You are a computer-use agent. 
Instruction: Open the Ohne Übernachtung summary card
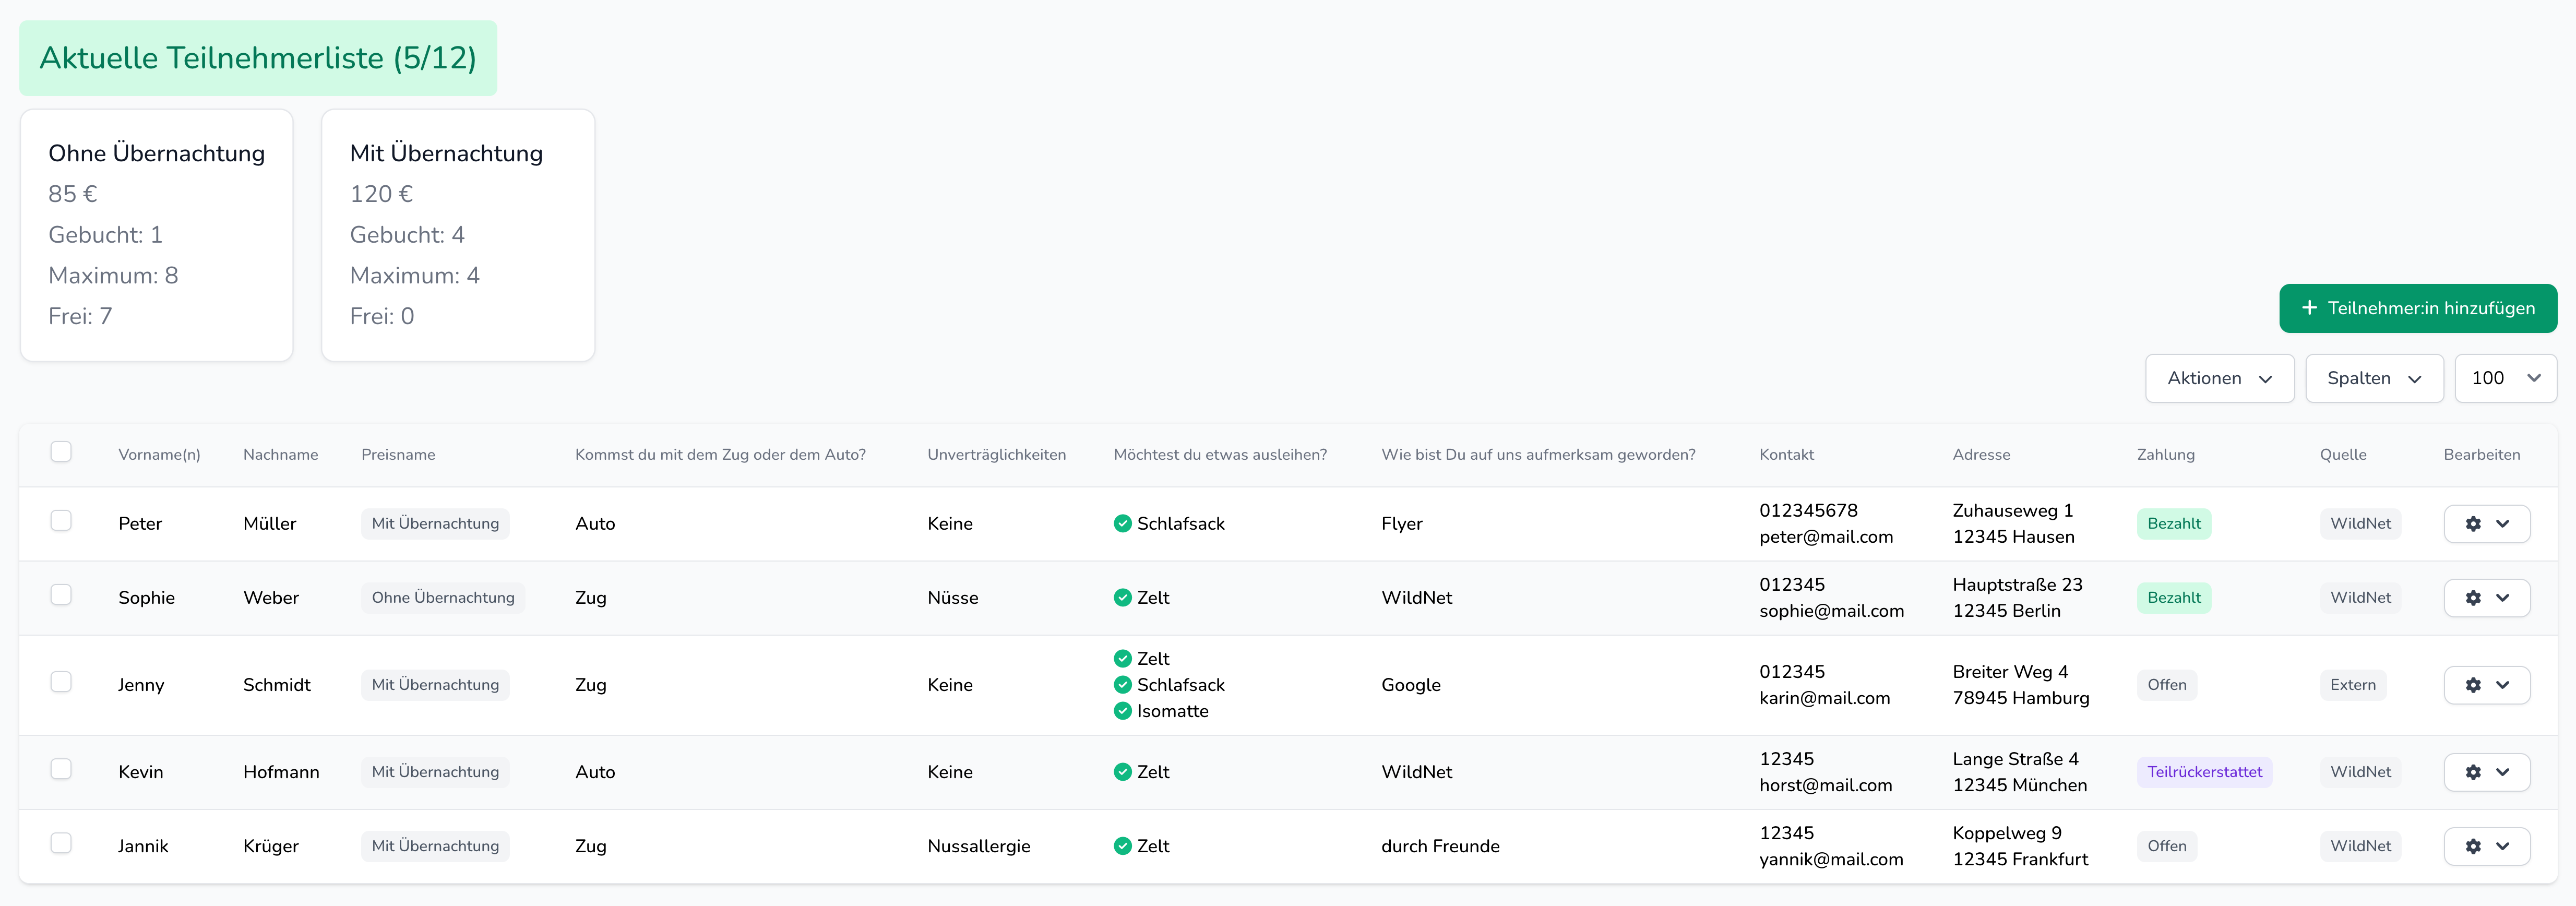pyautogui.click(x=157, y=235)
